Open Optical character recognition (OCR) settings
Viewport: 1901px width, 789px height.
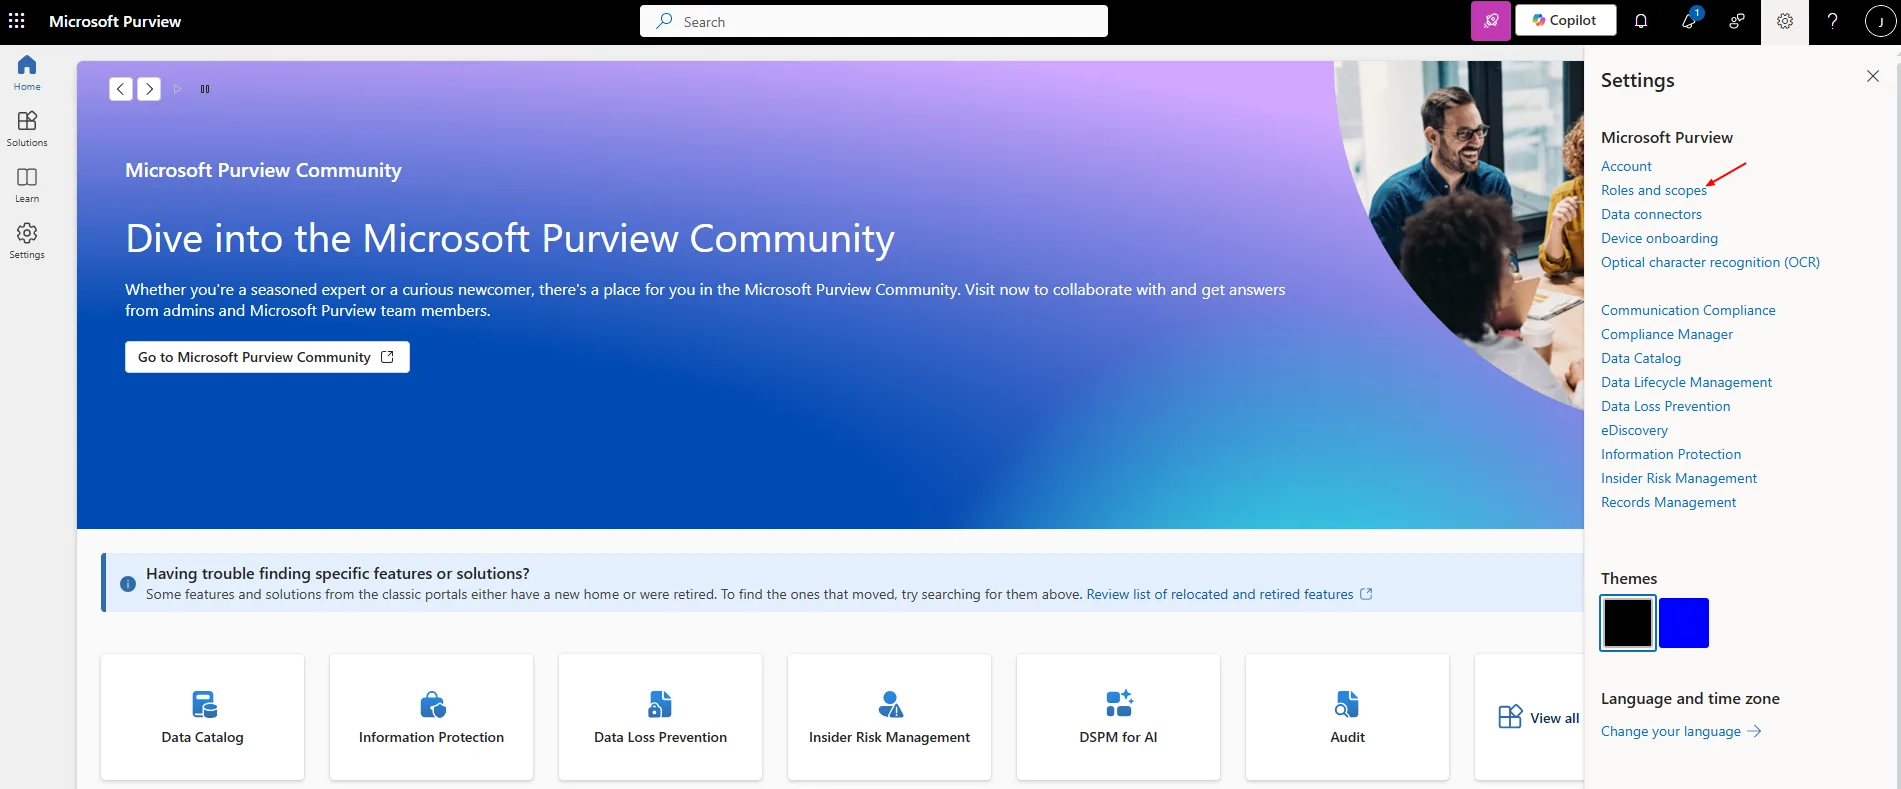1710,262
